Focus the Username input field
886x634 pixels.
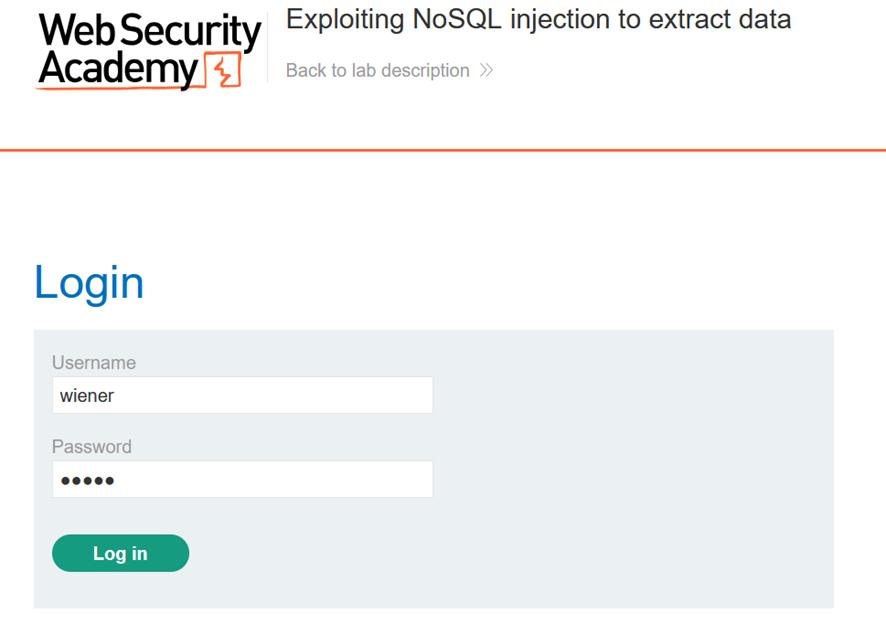[x=242, y=395]
